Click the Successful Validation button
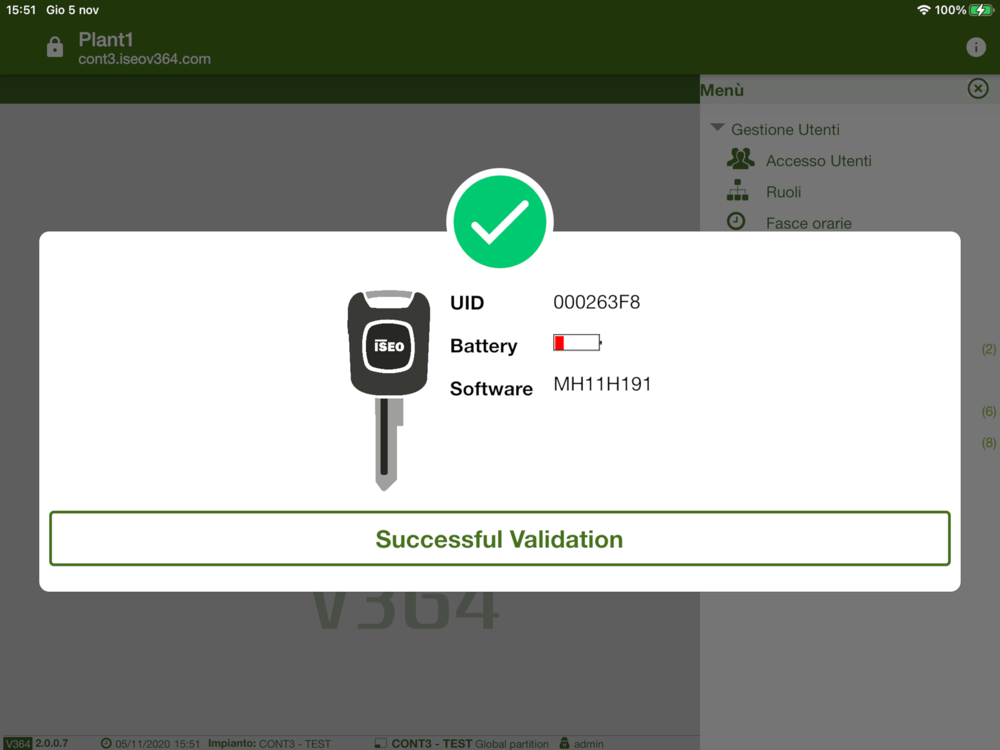Viewport: 1000px width, 750px height. click(x=499, y=538)
